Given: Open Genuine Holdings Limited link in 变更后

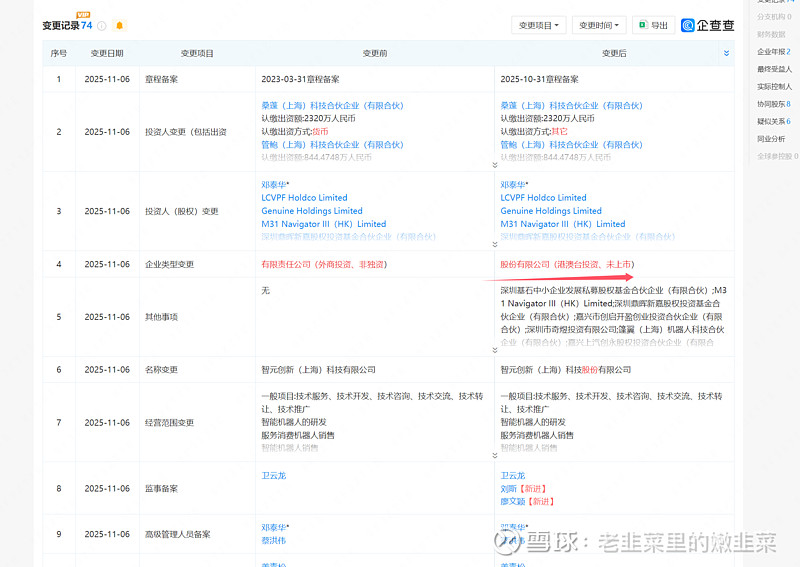Looking at the screenshot, I should click(x=551, y=211).
